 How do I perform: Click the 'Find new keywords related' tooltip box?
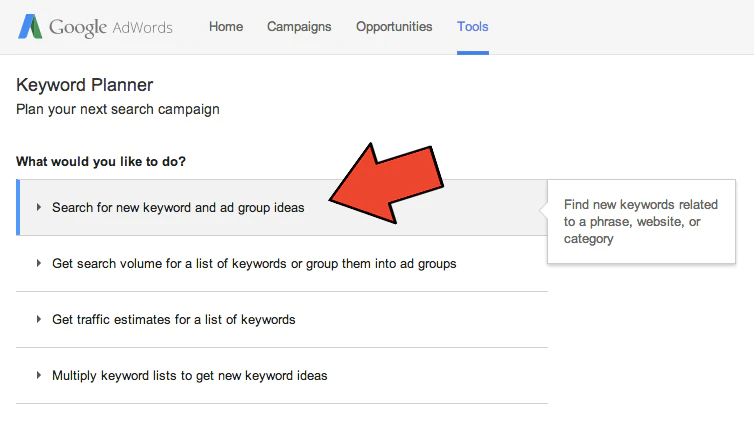641,221
